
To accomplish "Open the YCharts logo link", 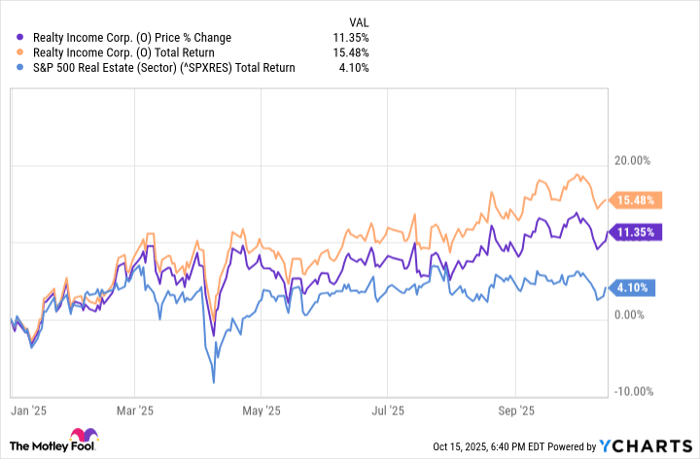I will 642,445.
